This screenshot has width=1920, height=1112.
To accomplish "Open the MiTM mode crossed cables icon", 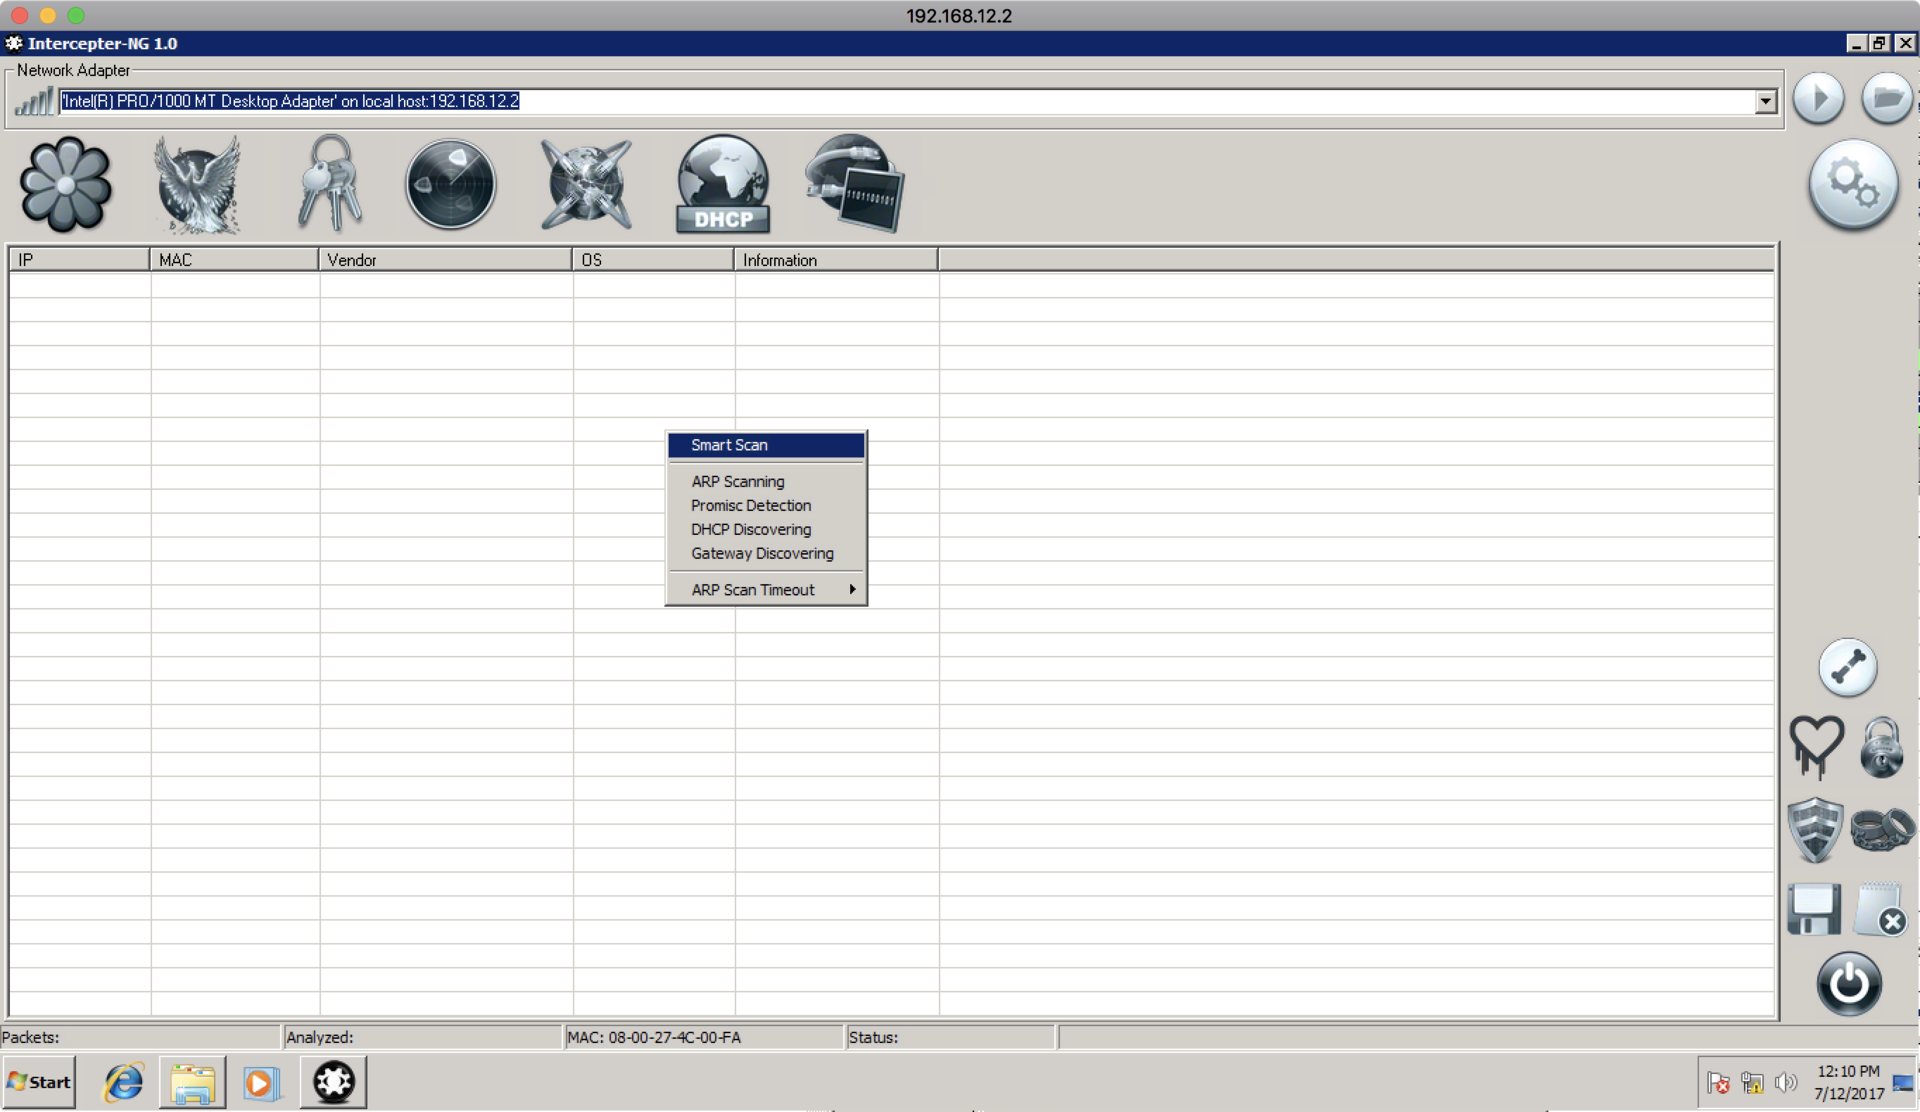I will pos(586,185).
